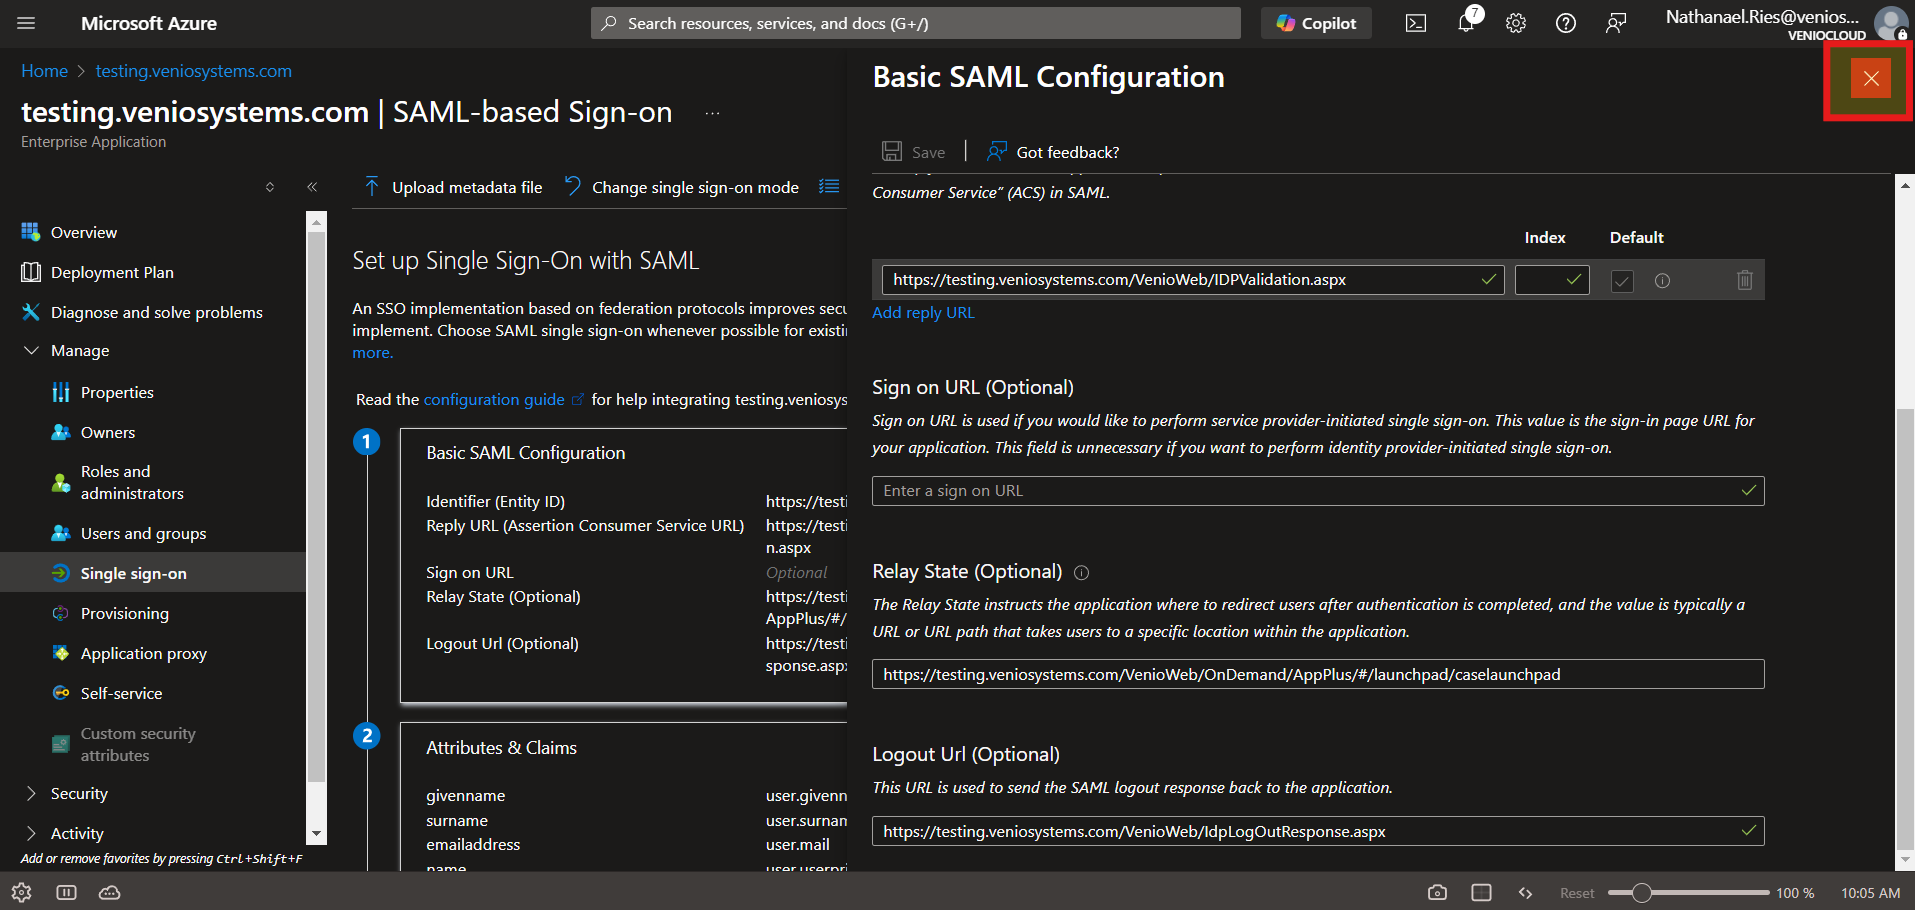Image resolution: width=1915 pixels, height=910 pixels.
Task: Open the configuration guide link
Action: pos(494,399)
